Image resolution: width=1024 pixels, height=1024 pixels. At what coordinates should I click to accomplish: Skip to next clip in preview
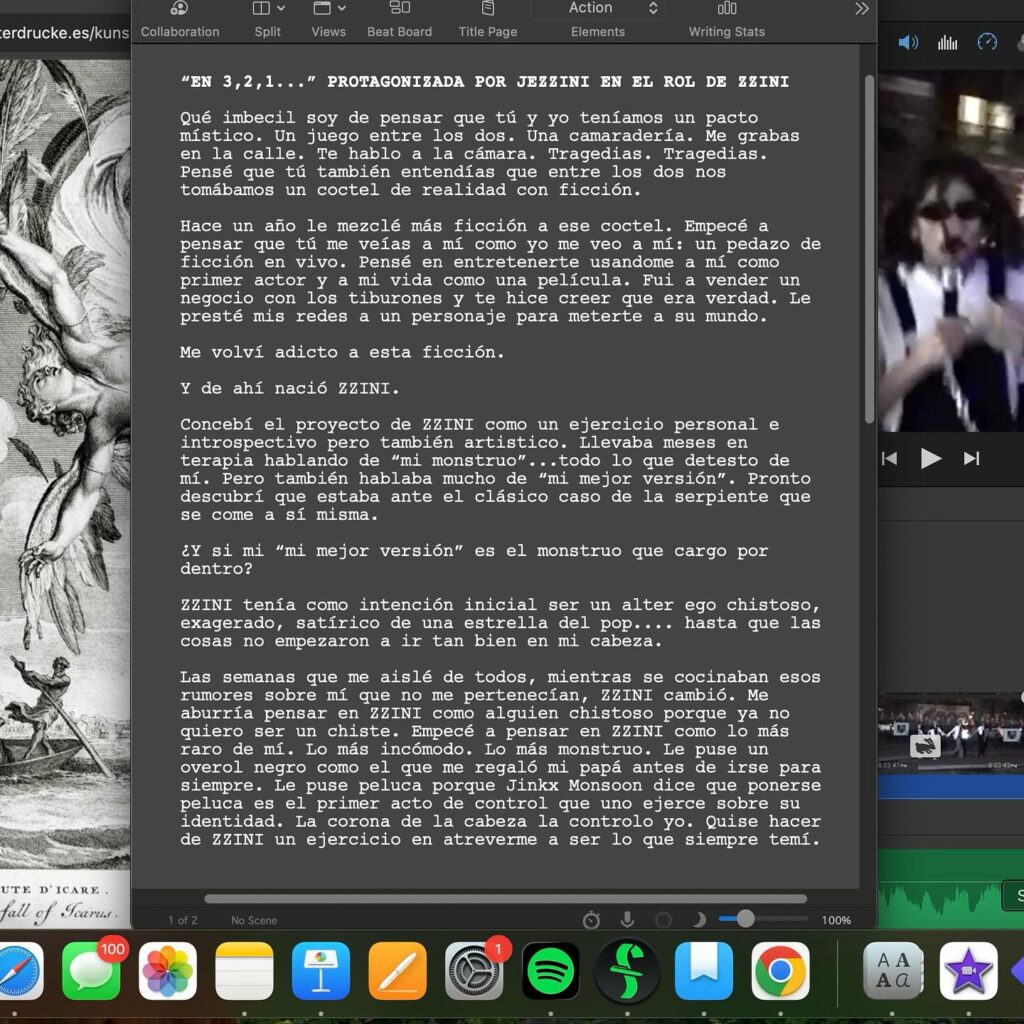971,458
